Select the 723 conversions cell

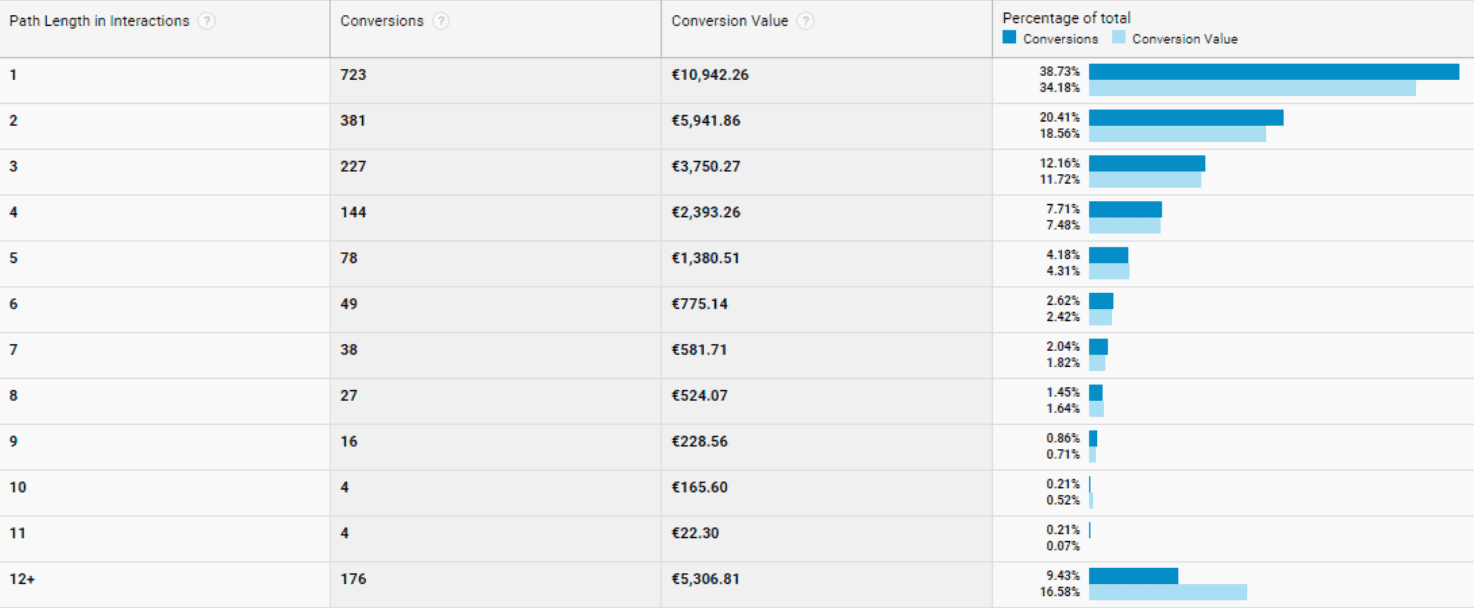496,80
